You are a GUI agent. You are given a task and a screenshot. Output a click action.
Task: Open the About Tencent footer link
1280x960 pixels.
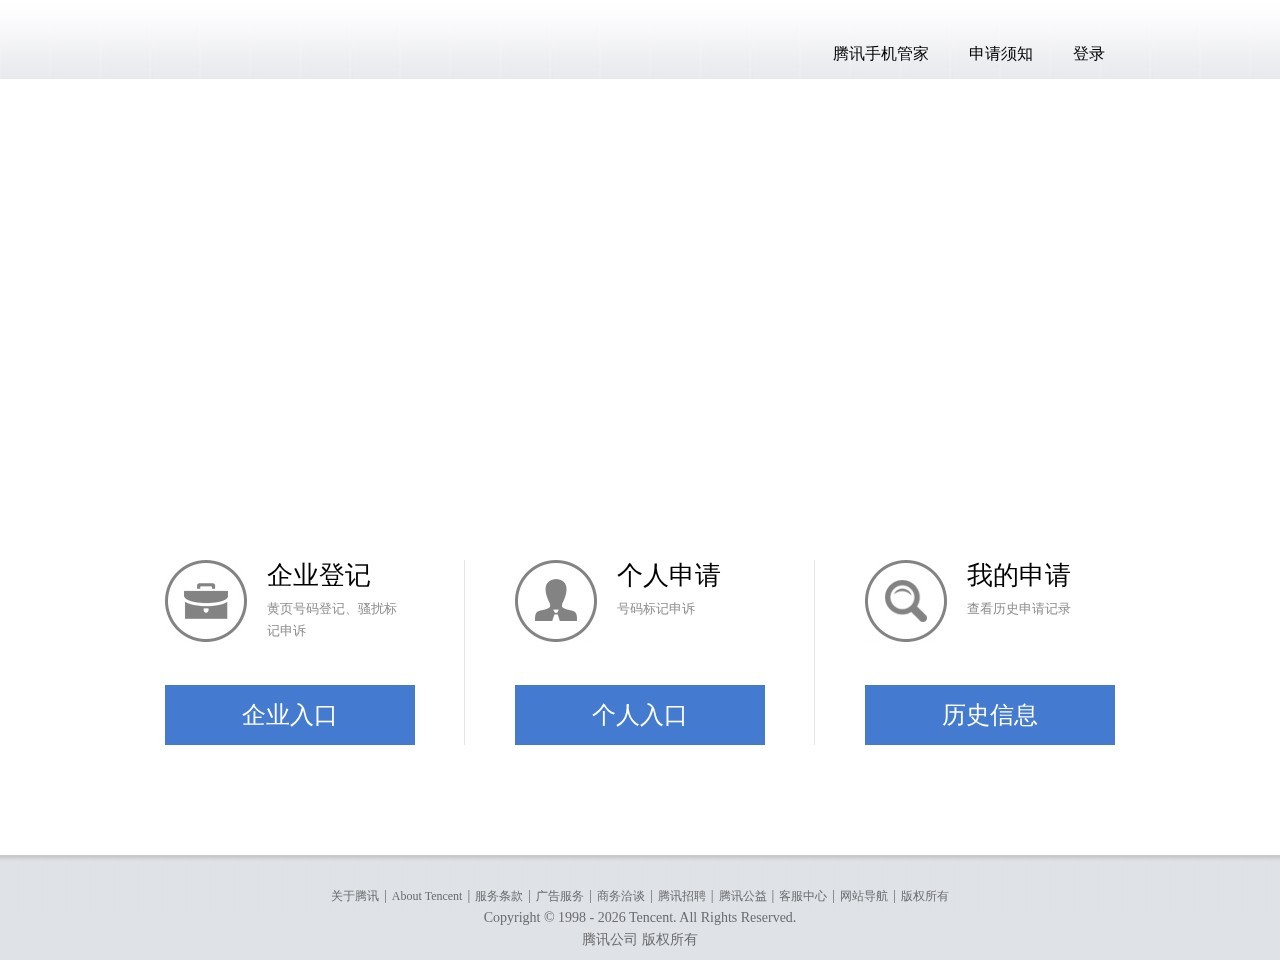coord(427,896)
